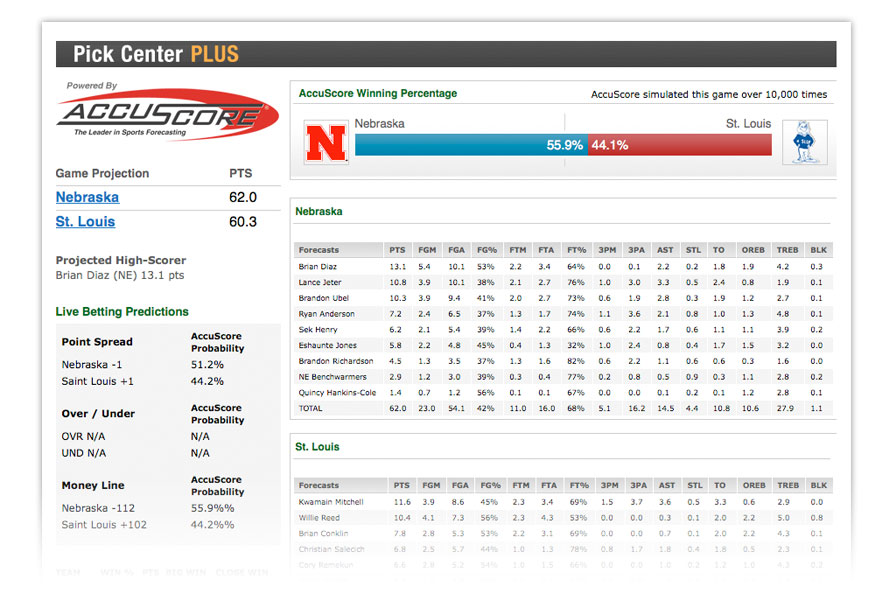Click the Nebraska -1 spread entry
The height and width of the screenshot is (600, 892).
pyautogui.click(x=92, y=365)
